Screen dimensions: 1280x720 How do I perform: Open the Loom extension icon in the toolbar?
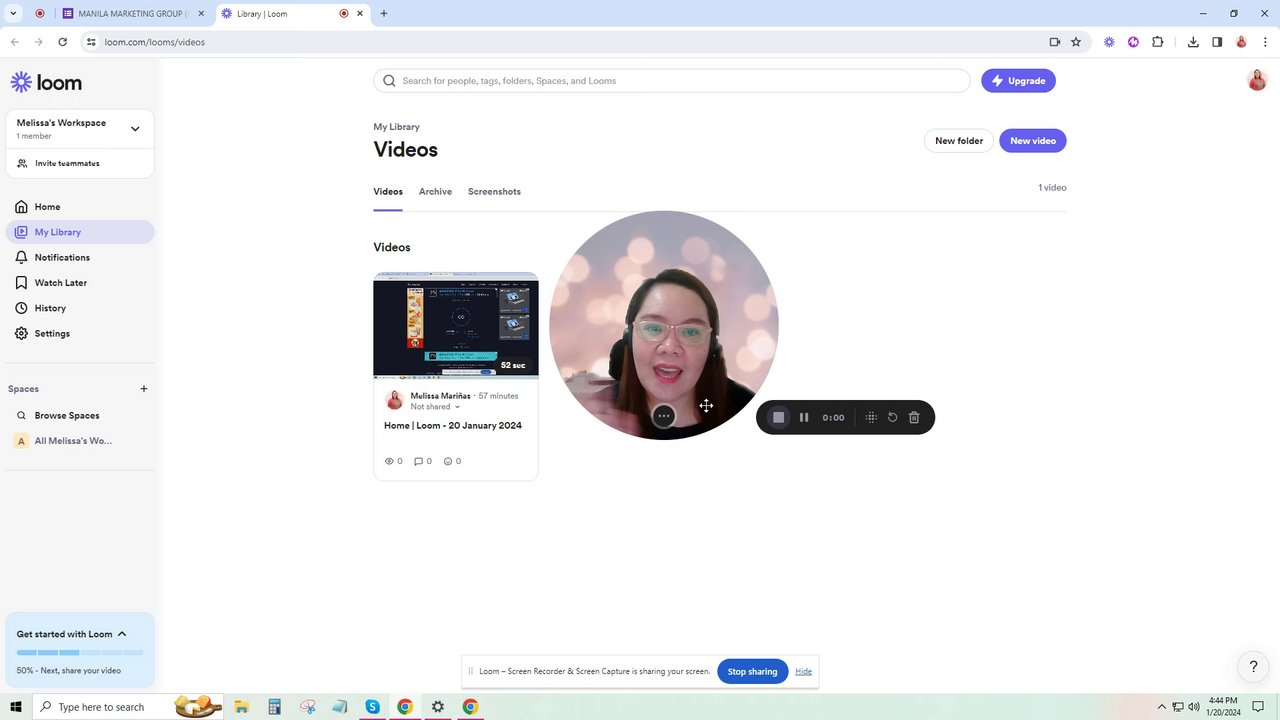pyautogui.click(x=1109, y=42)
